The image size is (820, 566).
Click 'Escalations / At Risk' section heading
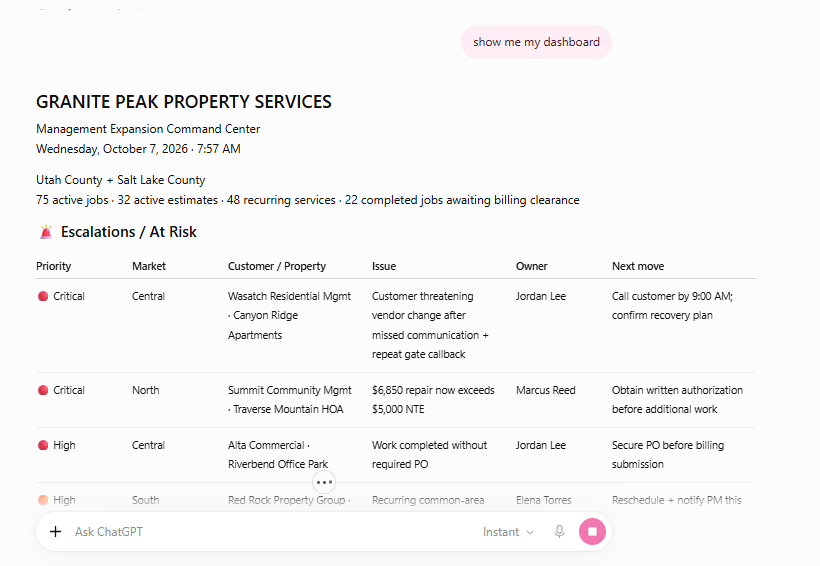[x=129, y=232]
